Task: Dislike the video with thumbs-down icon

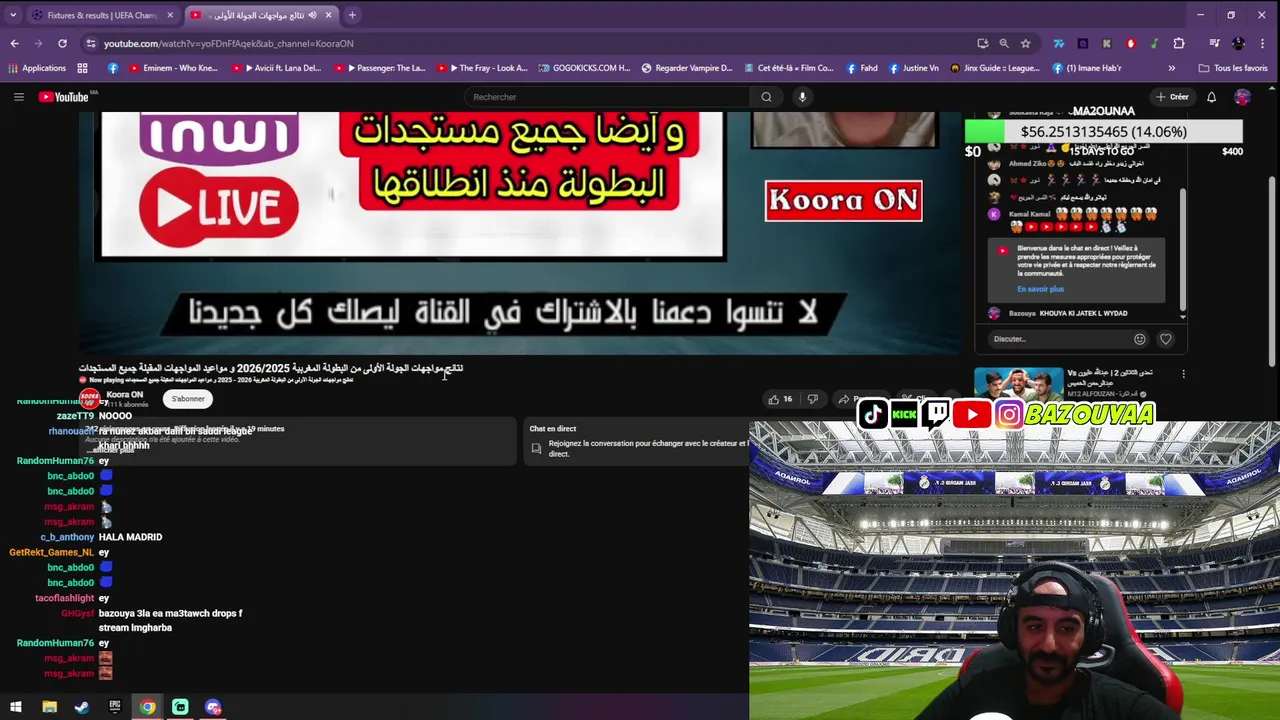Action: (x=812, y=399)
